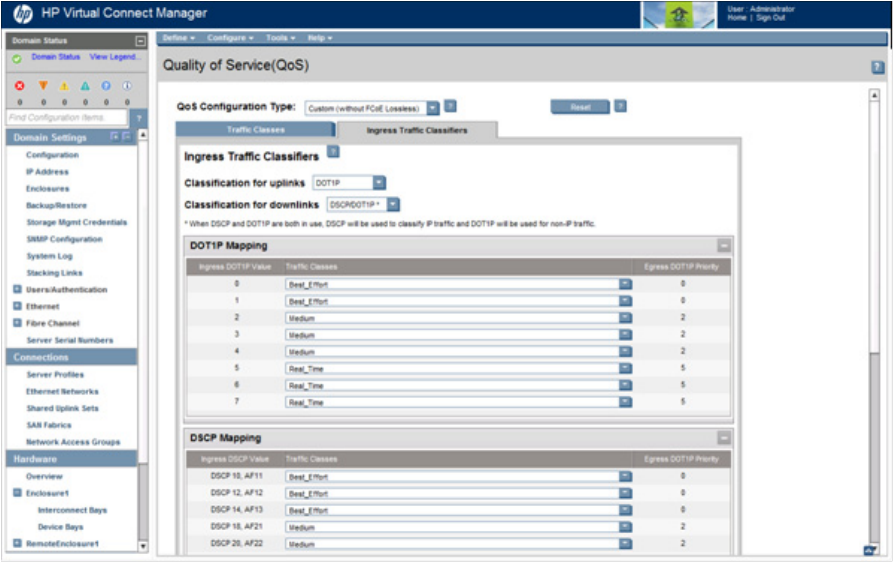The height and width of the screenshot is (563, 894).
Task: Click the yellow minor warning icon
Action: click(64, 86)
